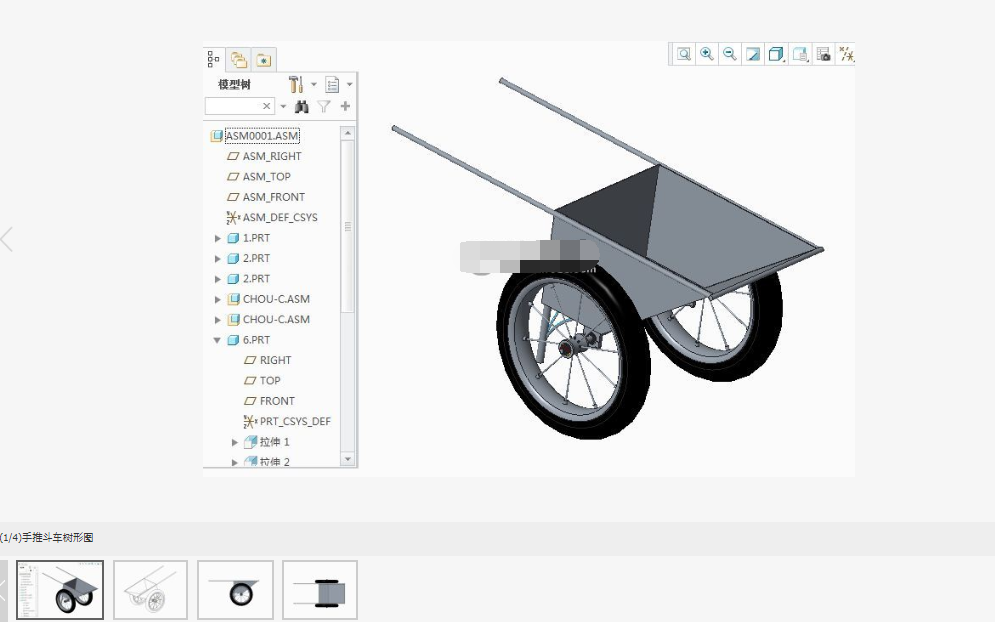995x632 pixels.
Task: Open the Saved Orientations icon
Action: (x=800, y=54)
